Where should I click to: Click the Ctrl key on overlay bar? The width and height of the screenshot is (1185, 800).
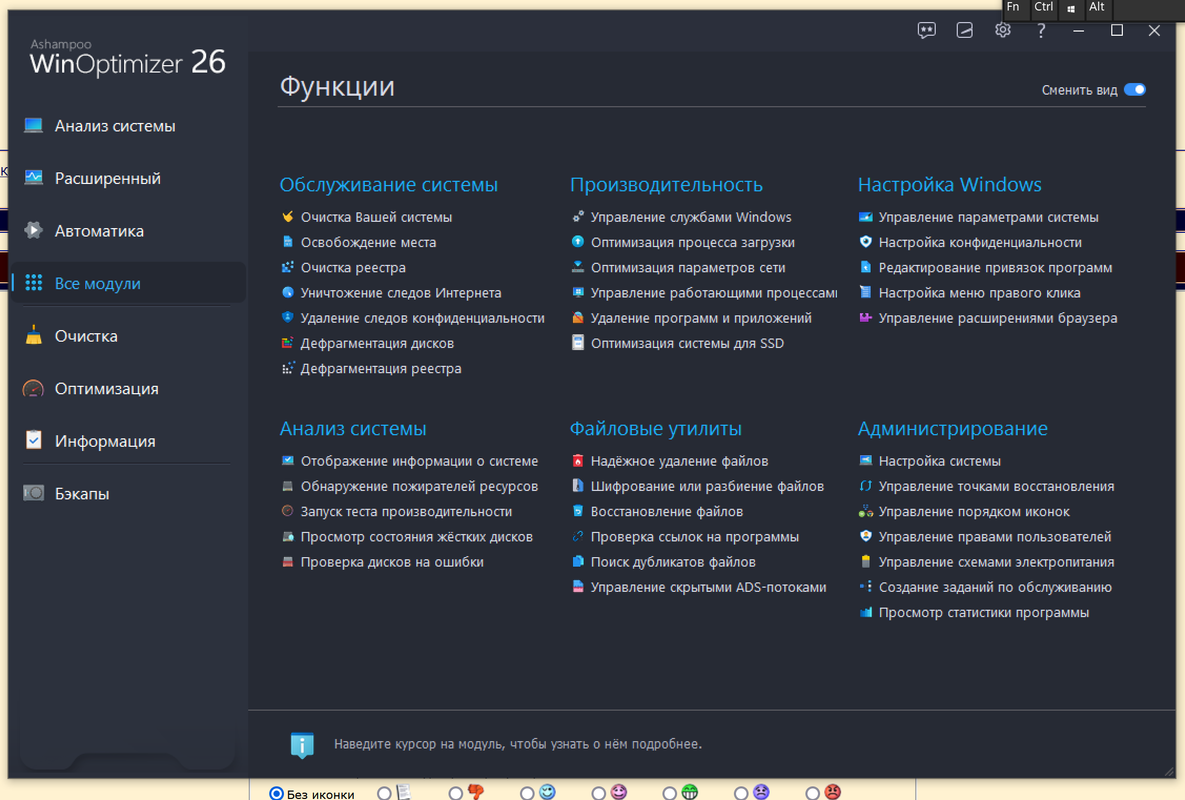1043,8
